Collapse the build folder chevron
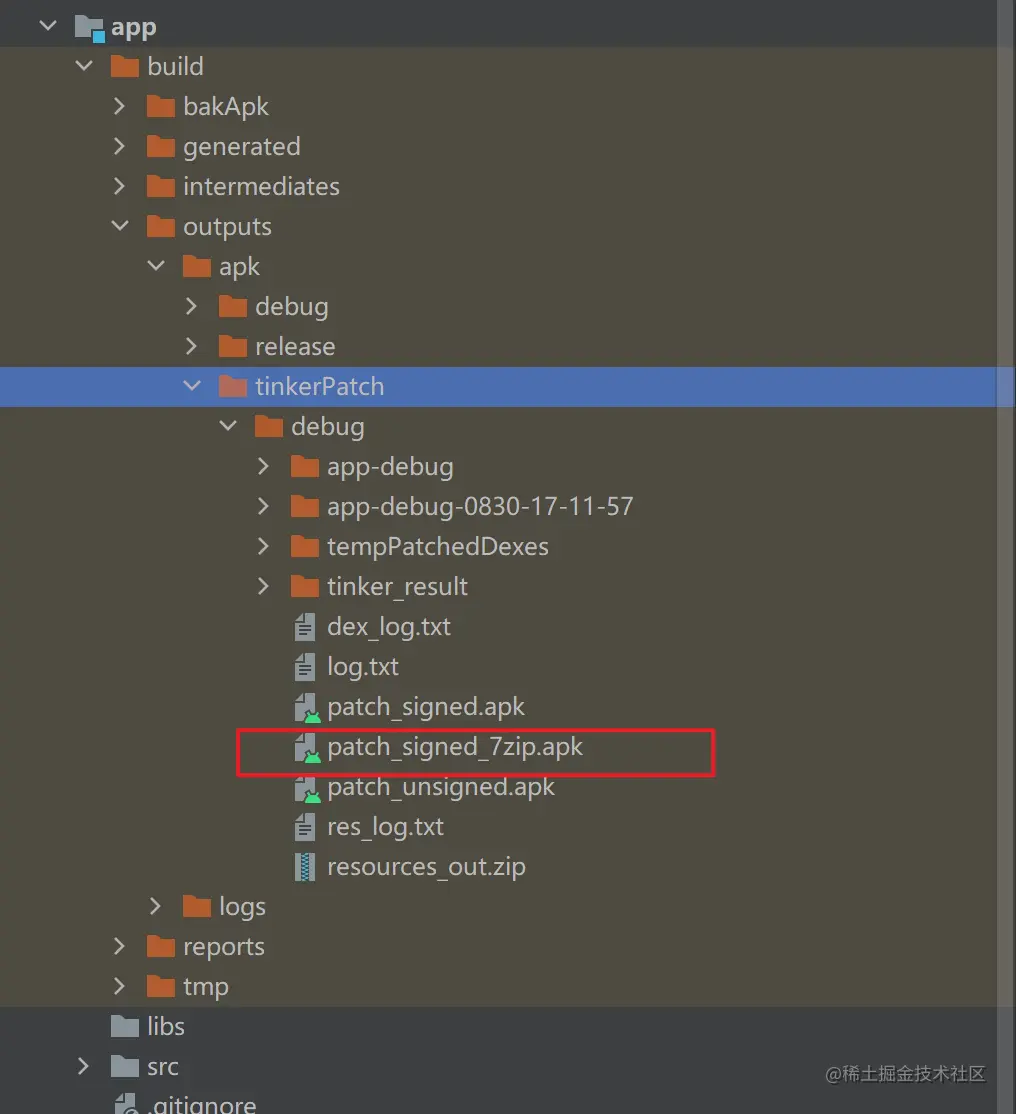 pyautogui.click(x=84, y=66)
